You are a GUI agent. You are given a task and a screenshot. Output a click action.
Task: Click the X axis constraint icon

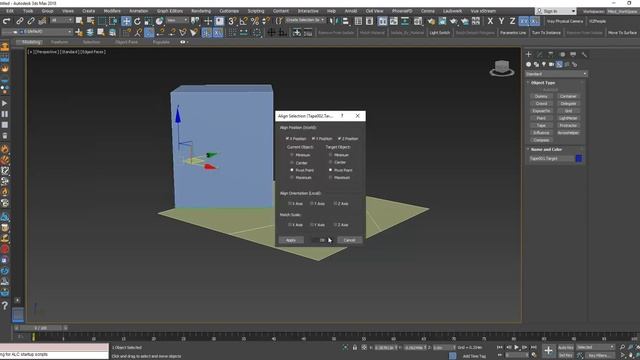[490, 21]
